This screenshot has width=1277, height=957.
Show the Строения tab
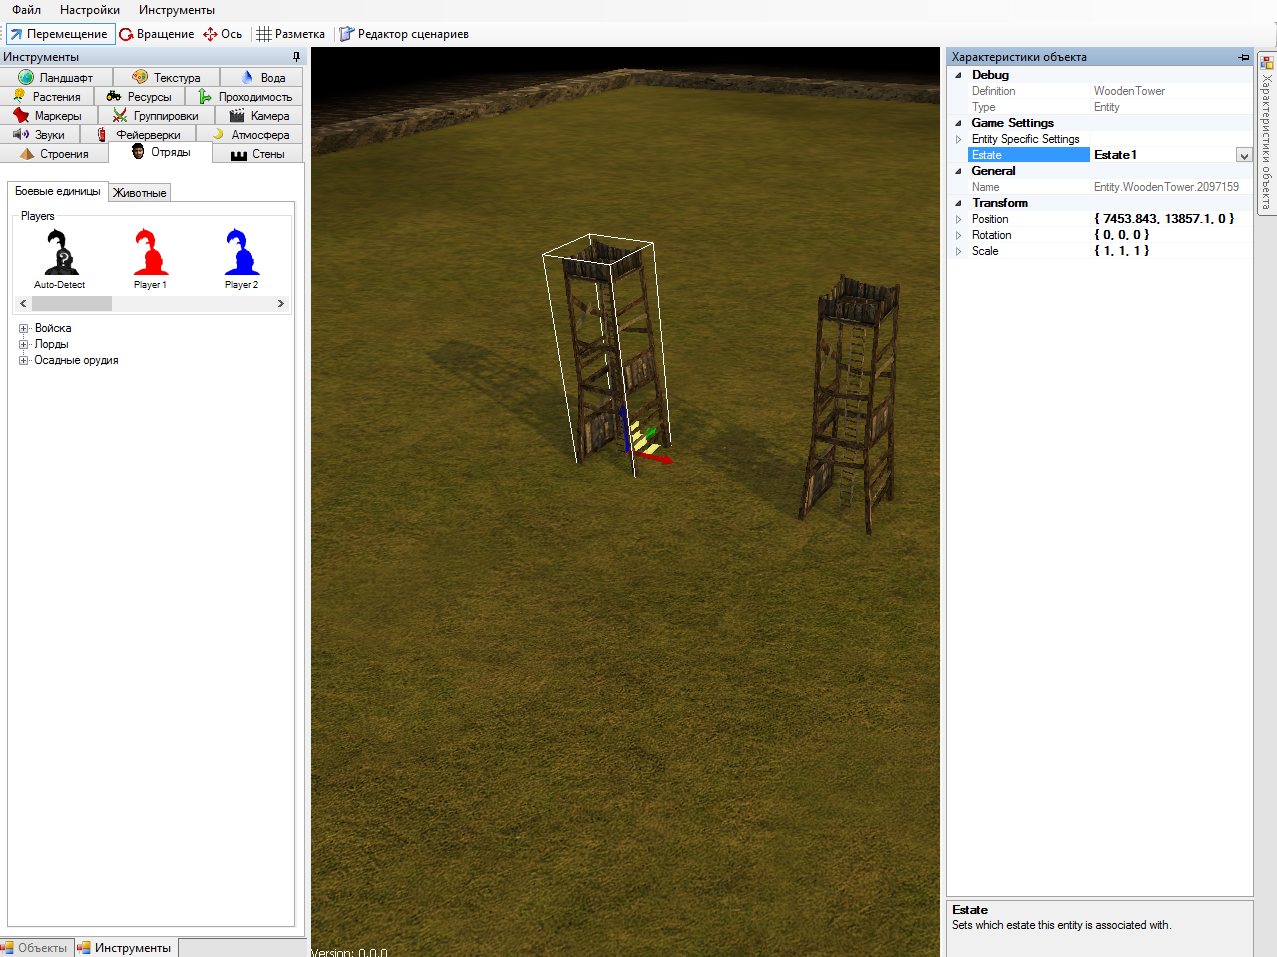pyautogui.click(x=54, y=153)
